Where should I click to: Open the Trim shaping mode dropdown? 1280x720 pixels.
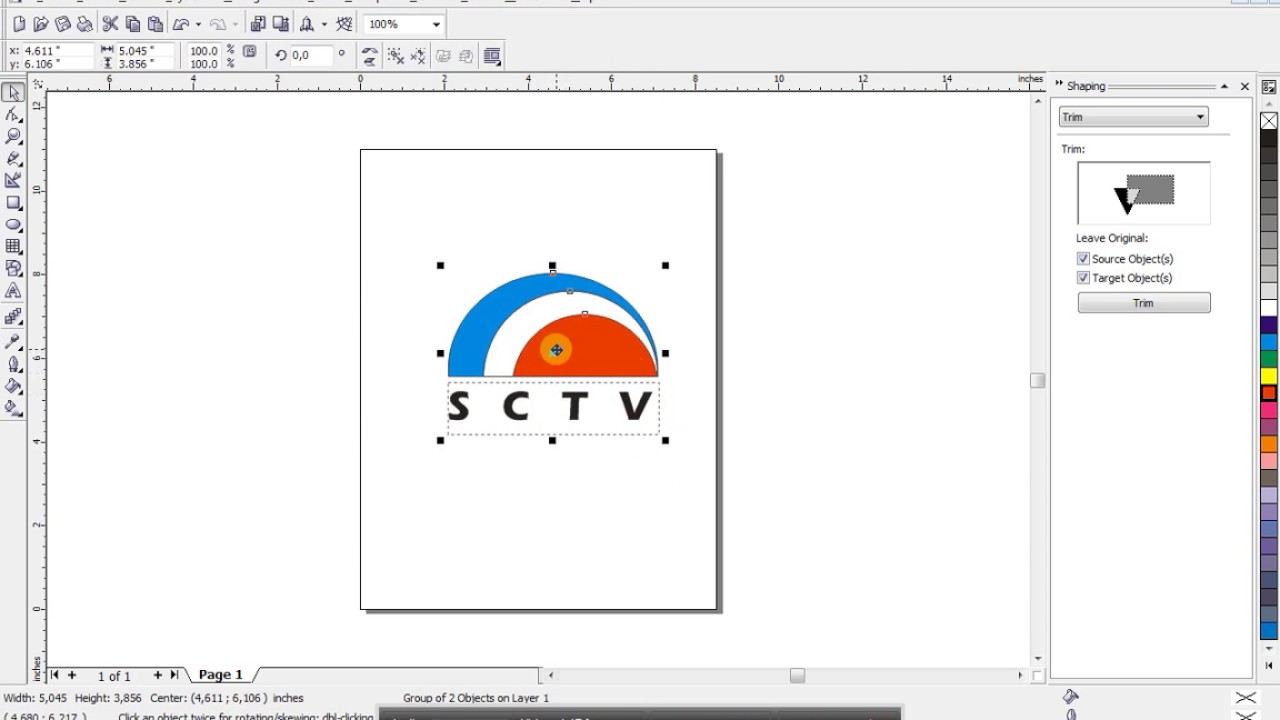tap(1133, 117)
